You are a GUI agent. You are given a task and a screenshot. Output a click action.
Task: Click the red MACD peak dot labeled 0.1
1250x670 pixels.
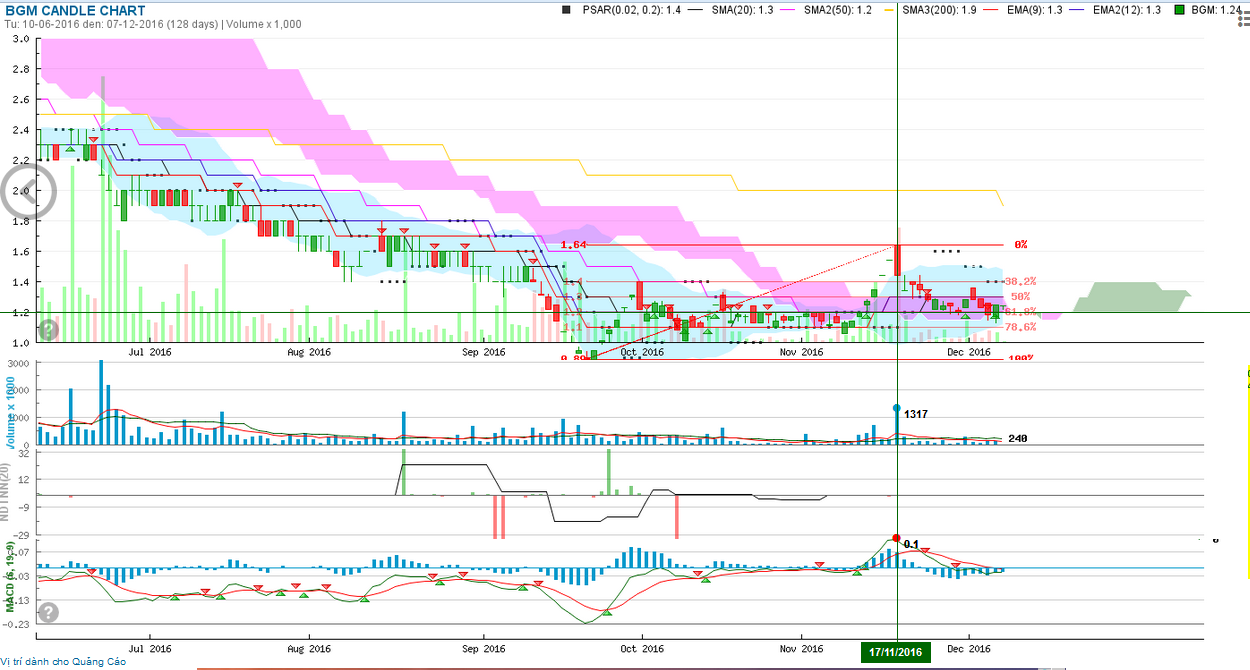coord(896,538)
